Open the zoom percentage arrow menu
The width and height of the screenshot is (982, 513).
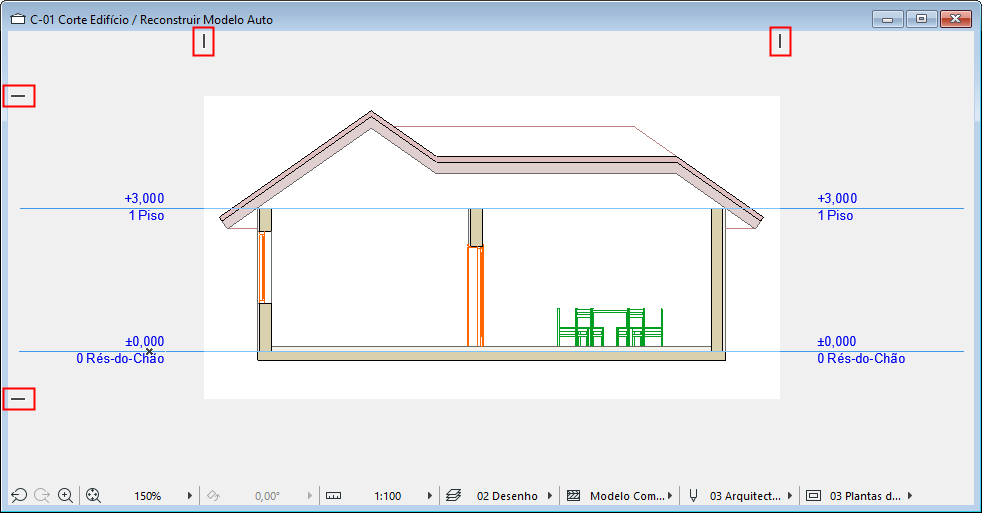[190, 495]
